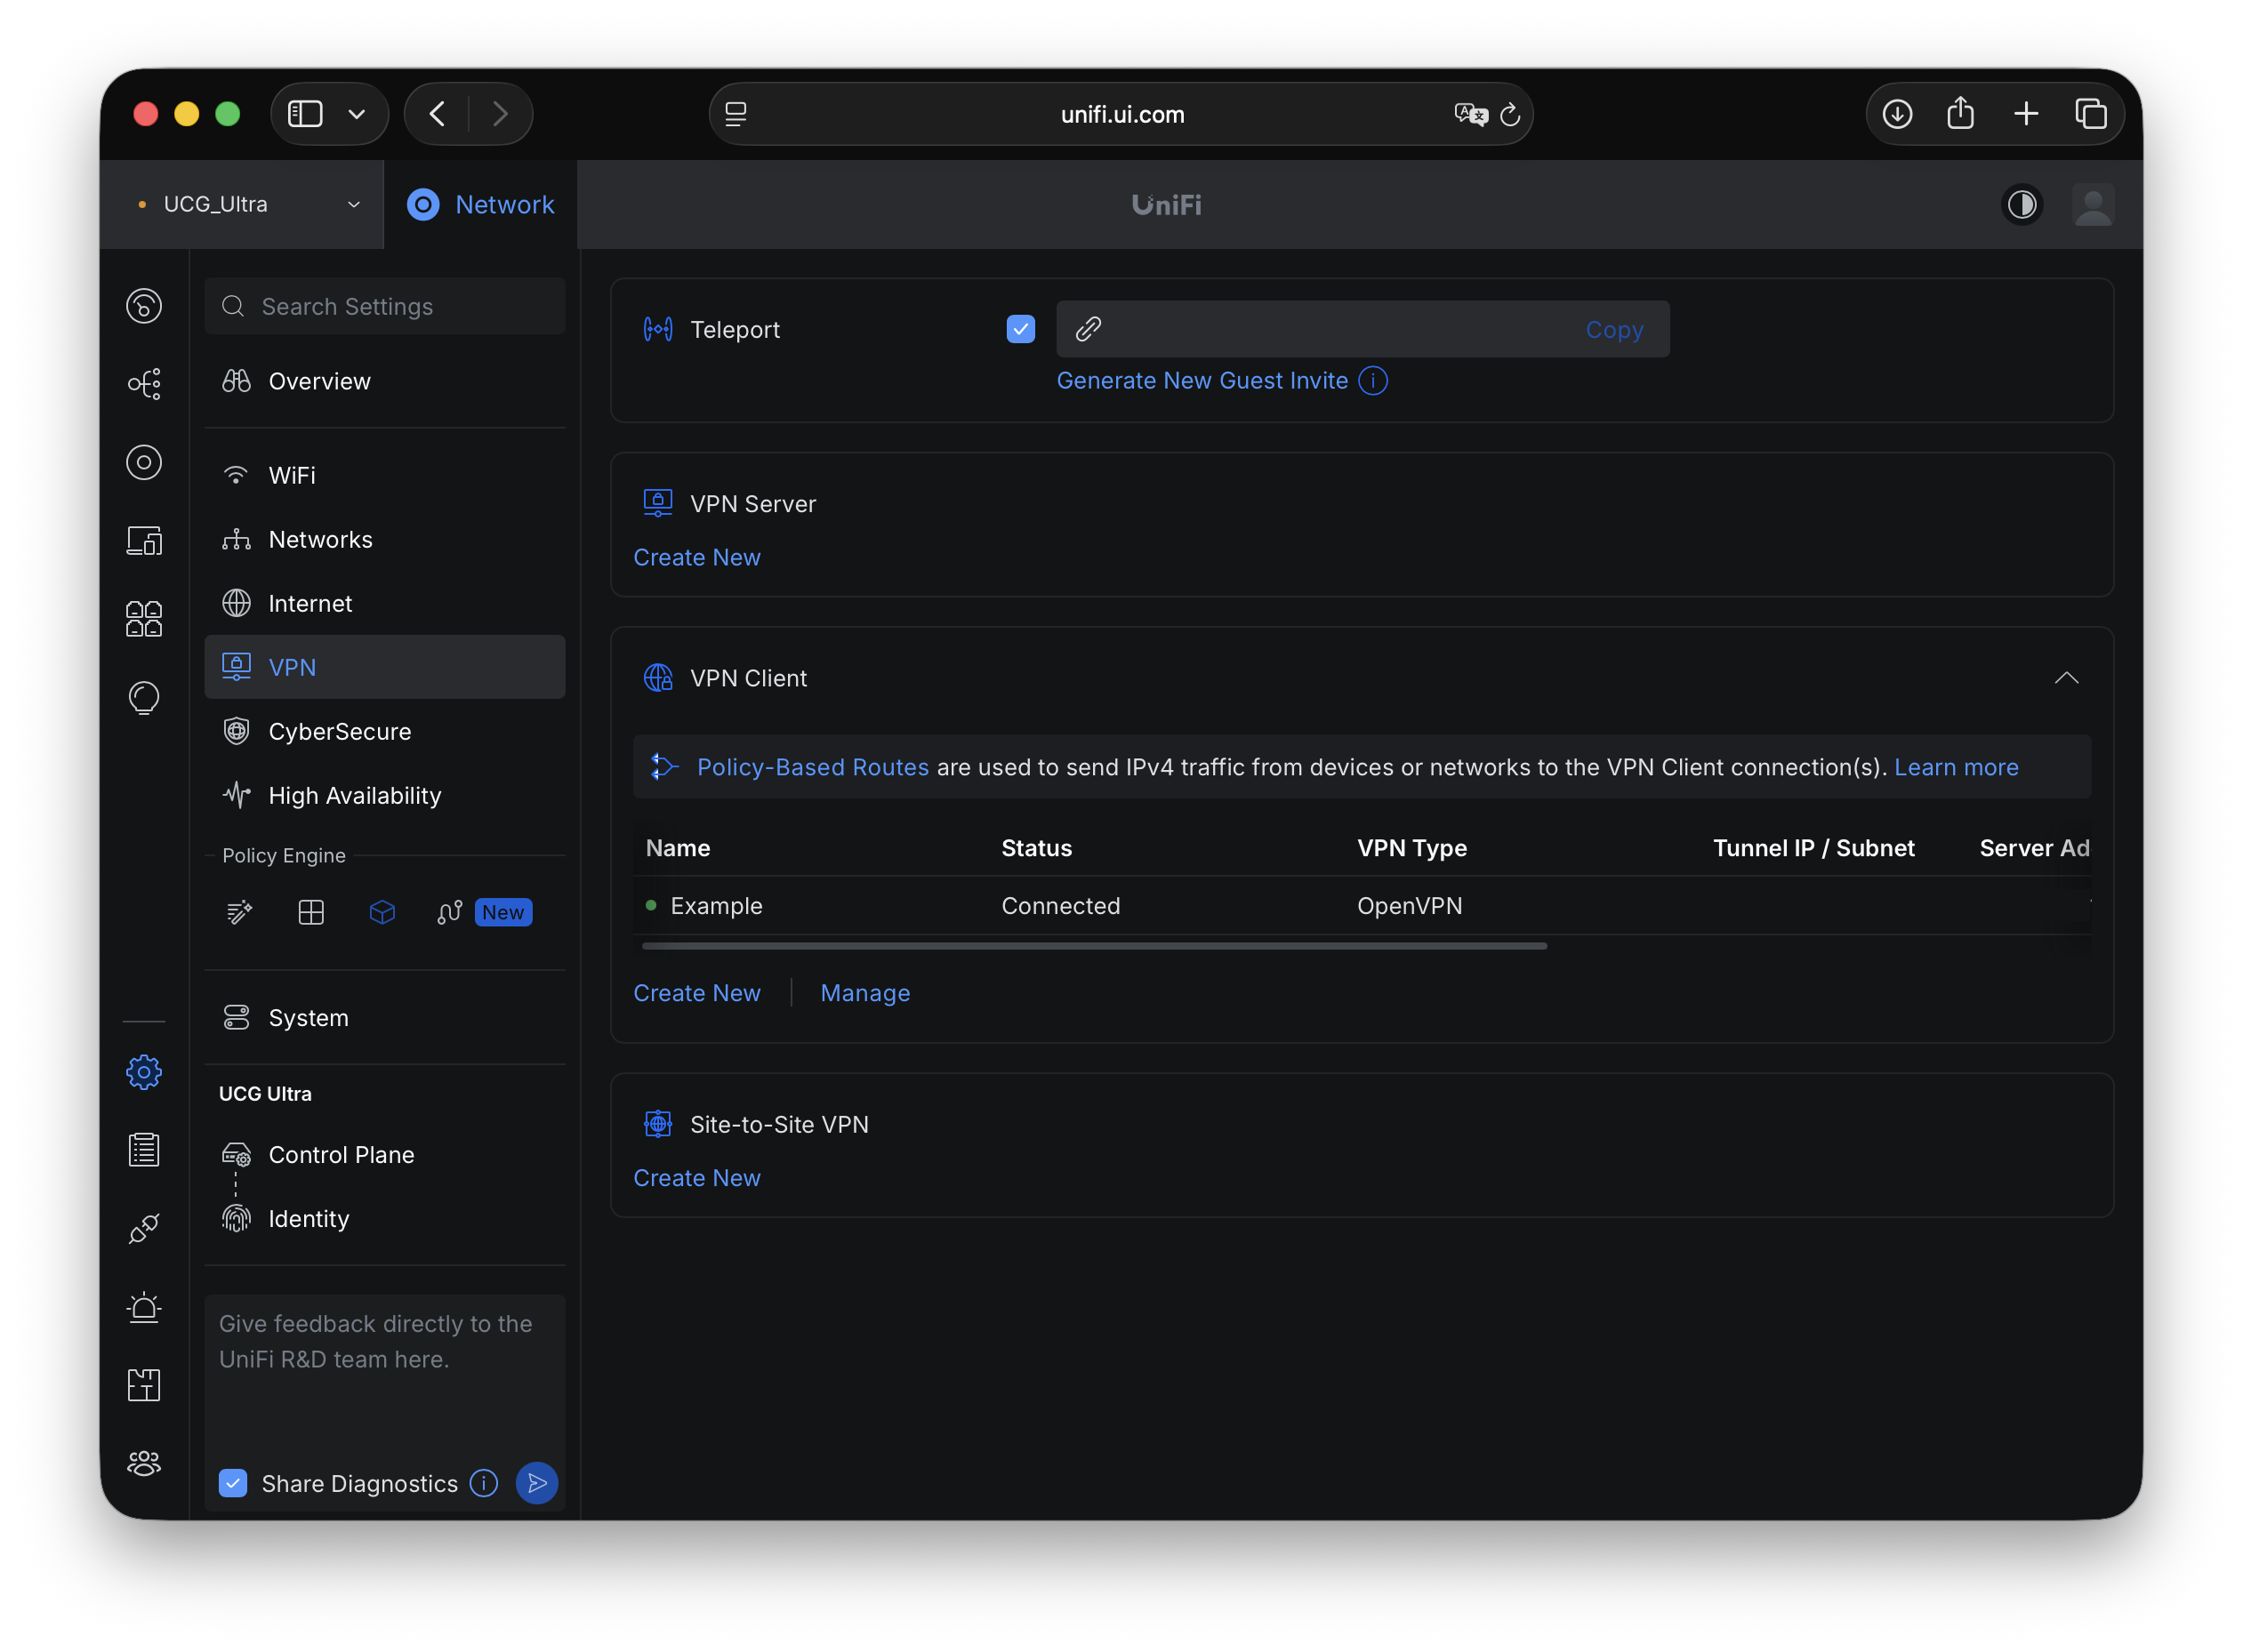2243x1652 pixels.
Task: Open Overview settings
Action: coord(385,381)
